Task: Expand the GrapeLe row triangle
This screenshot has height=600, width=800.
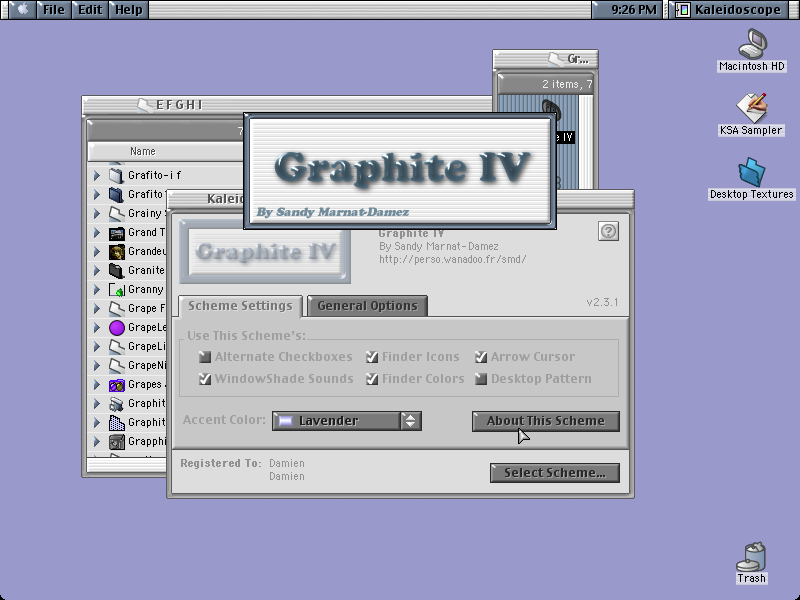Action: coord(96,328)
